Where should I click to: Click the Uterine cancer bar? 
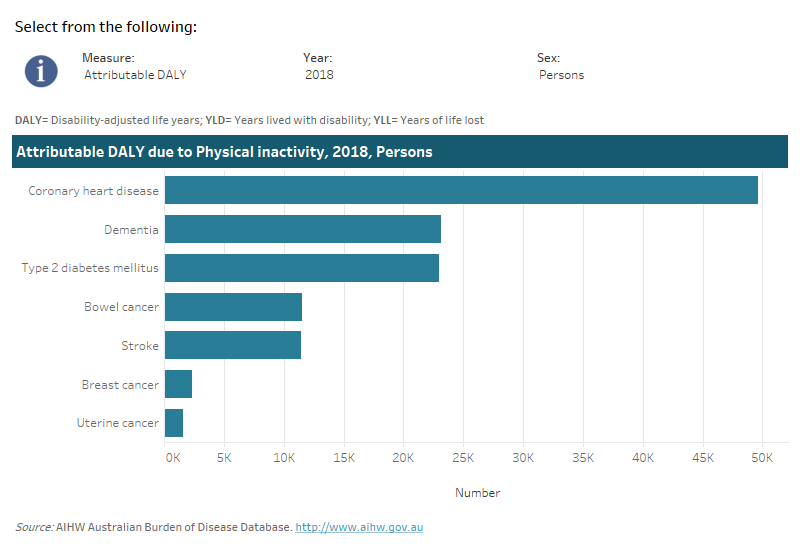pos(174,423)
